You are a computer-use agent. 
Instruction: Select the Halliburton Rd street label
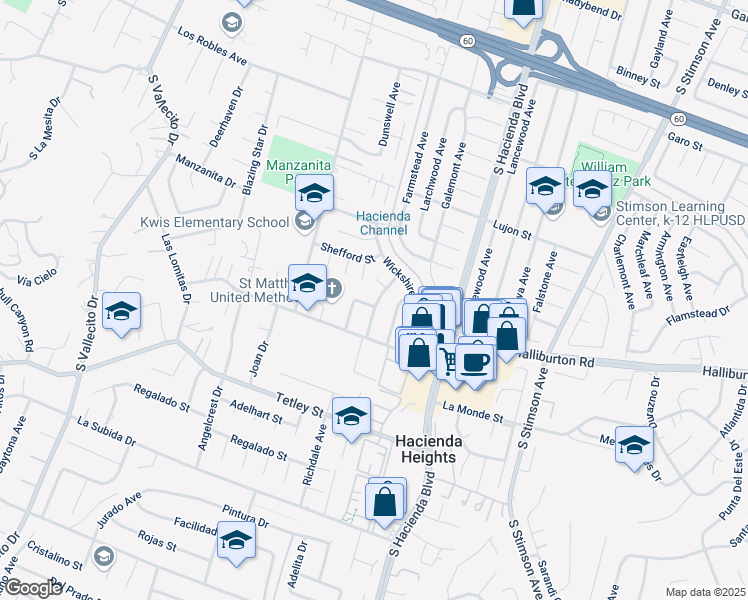[556, 359]
